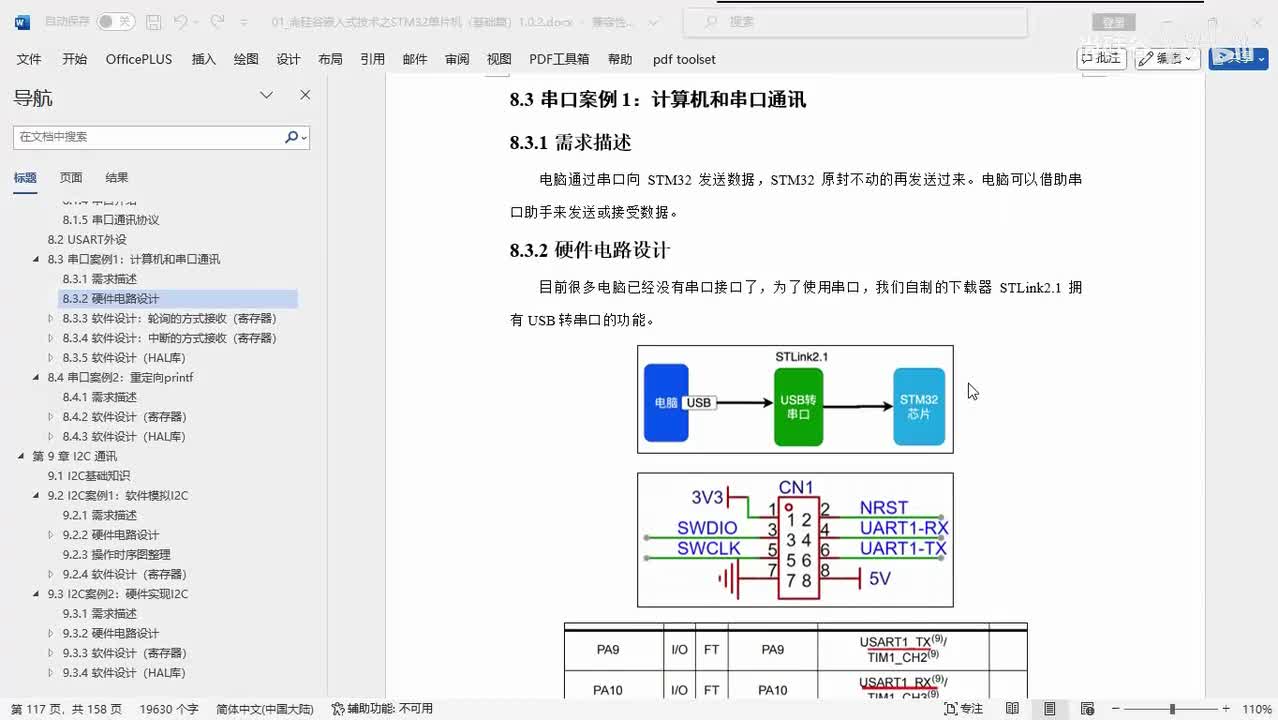1278x720 pixels.
Task: Click the 19630 个字 word count
Action: 169,709
